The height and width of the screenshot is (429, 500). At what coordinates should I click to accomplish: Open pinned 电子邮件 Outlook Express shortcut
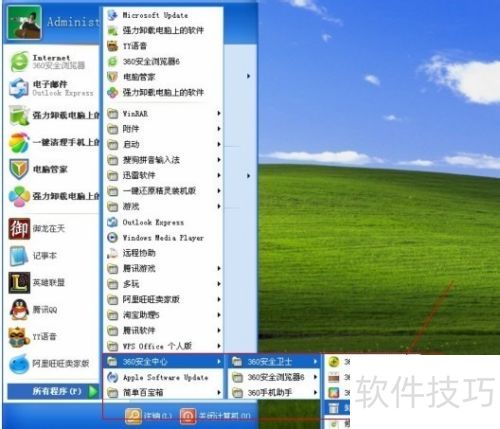coord(53,88)
